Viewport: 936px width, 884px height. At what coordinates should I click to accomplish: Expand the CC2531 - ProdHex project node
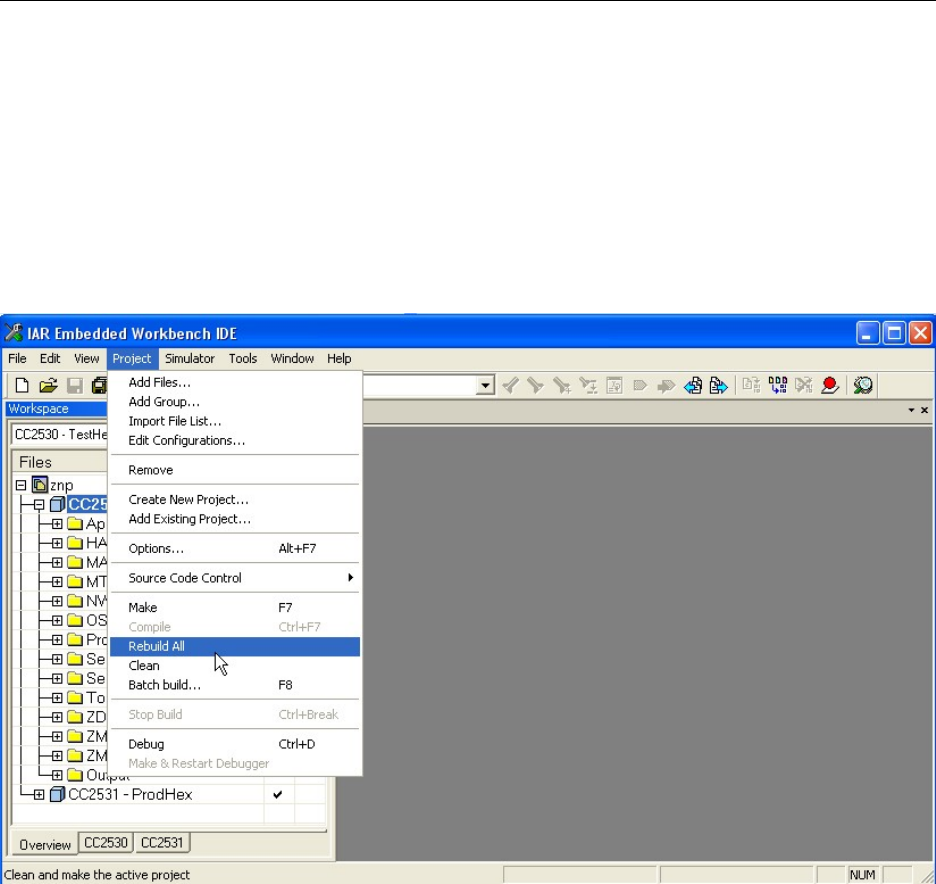39,794
